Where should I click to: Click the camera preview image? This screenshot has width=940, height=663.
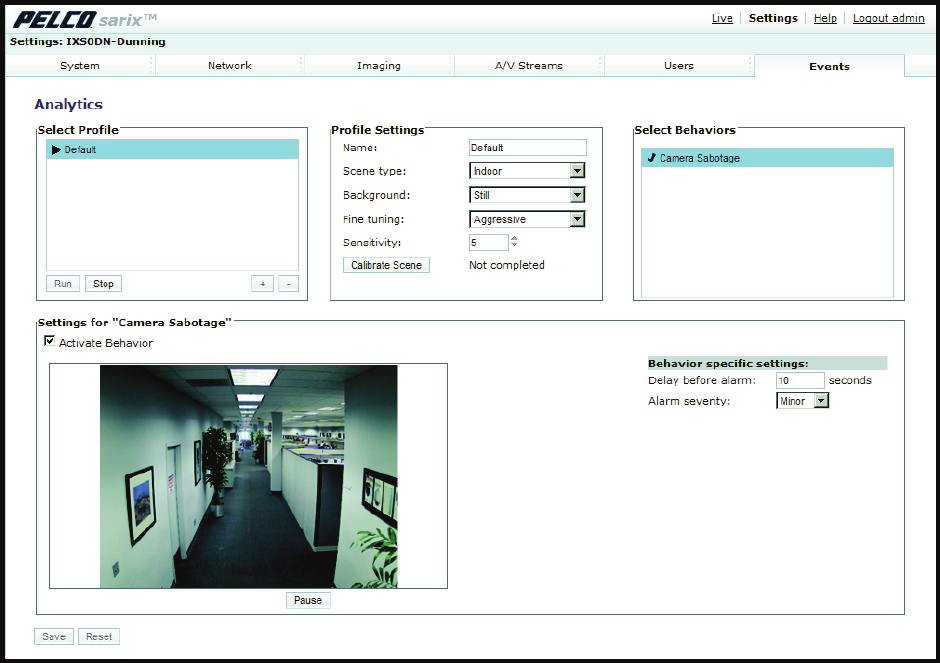pyautogui.click(x=248, y=476)
